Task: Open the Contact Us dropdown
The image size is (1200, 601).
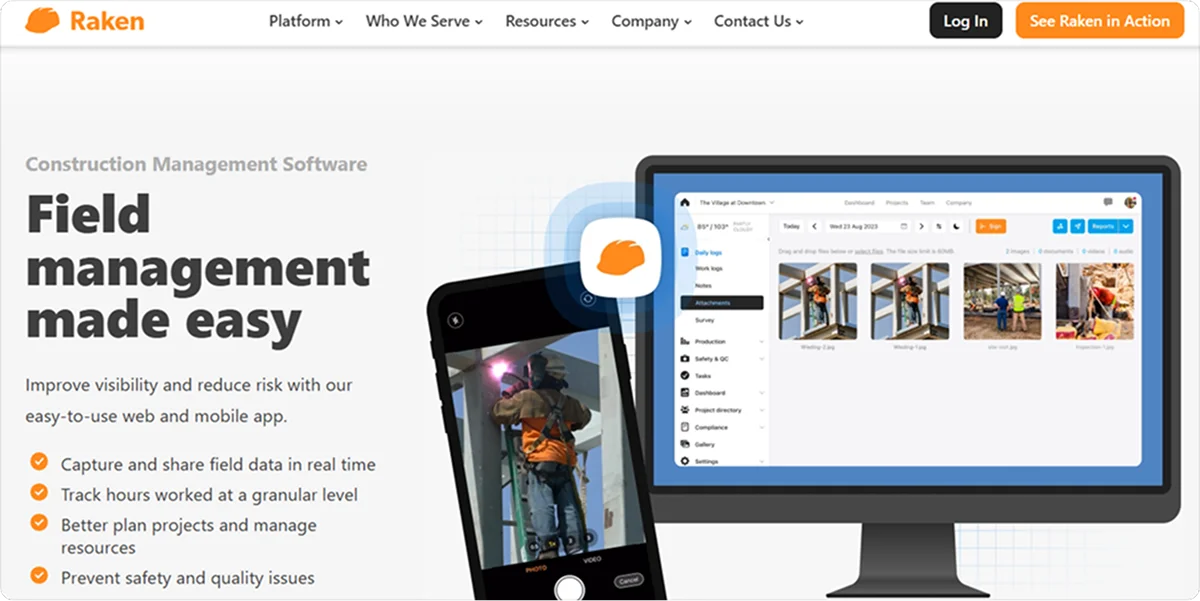Action: pos(759,21)
